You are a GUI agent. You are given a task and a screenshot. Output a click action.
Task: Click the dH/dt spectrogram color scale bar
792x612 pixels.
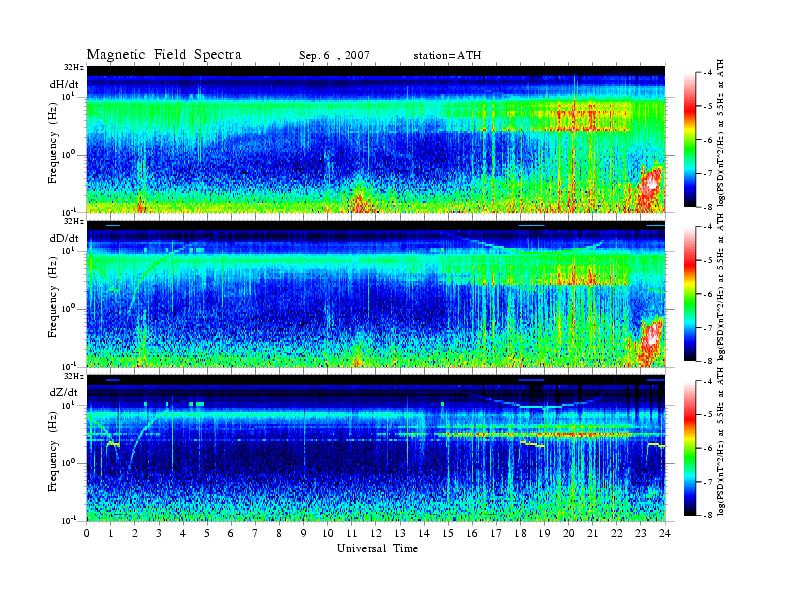(690, 140)
